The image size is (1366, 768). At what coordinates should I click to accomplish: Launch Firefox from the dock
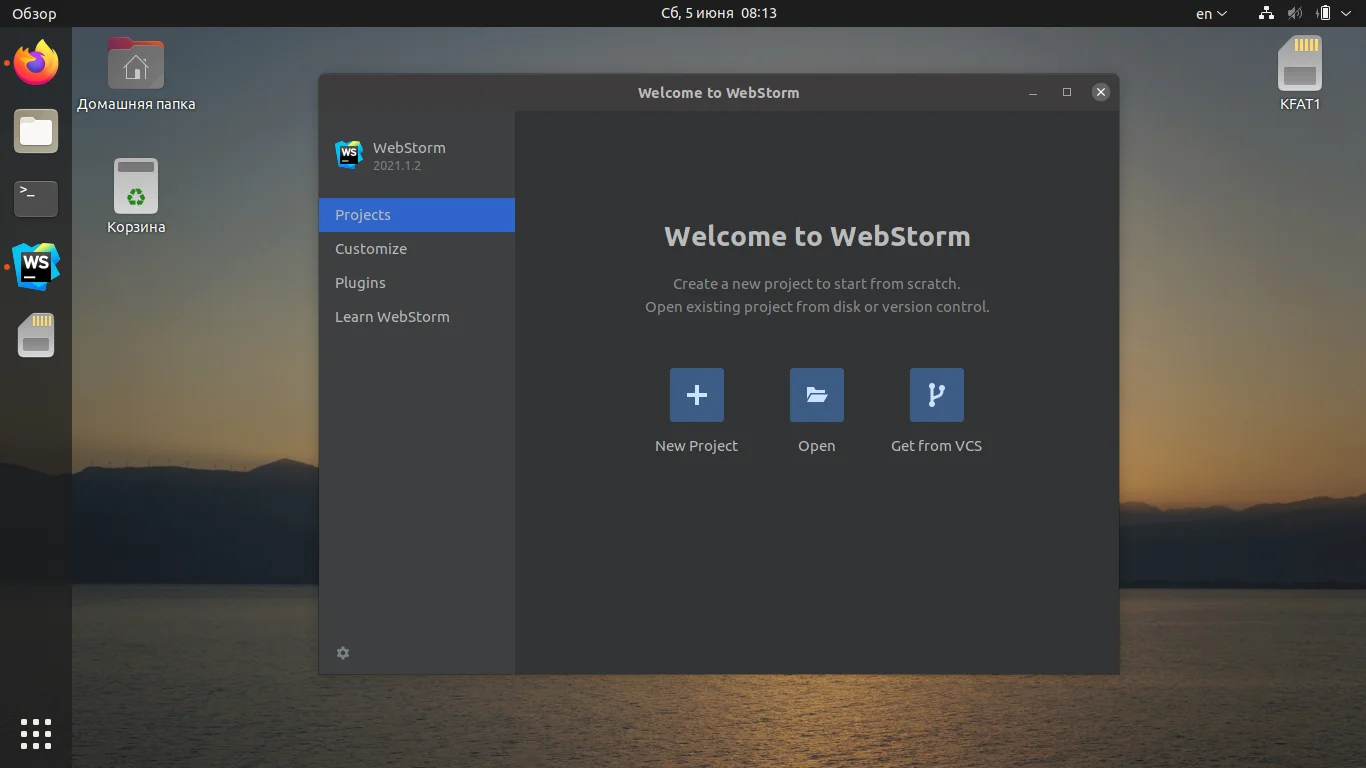click(35, 63)
